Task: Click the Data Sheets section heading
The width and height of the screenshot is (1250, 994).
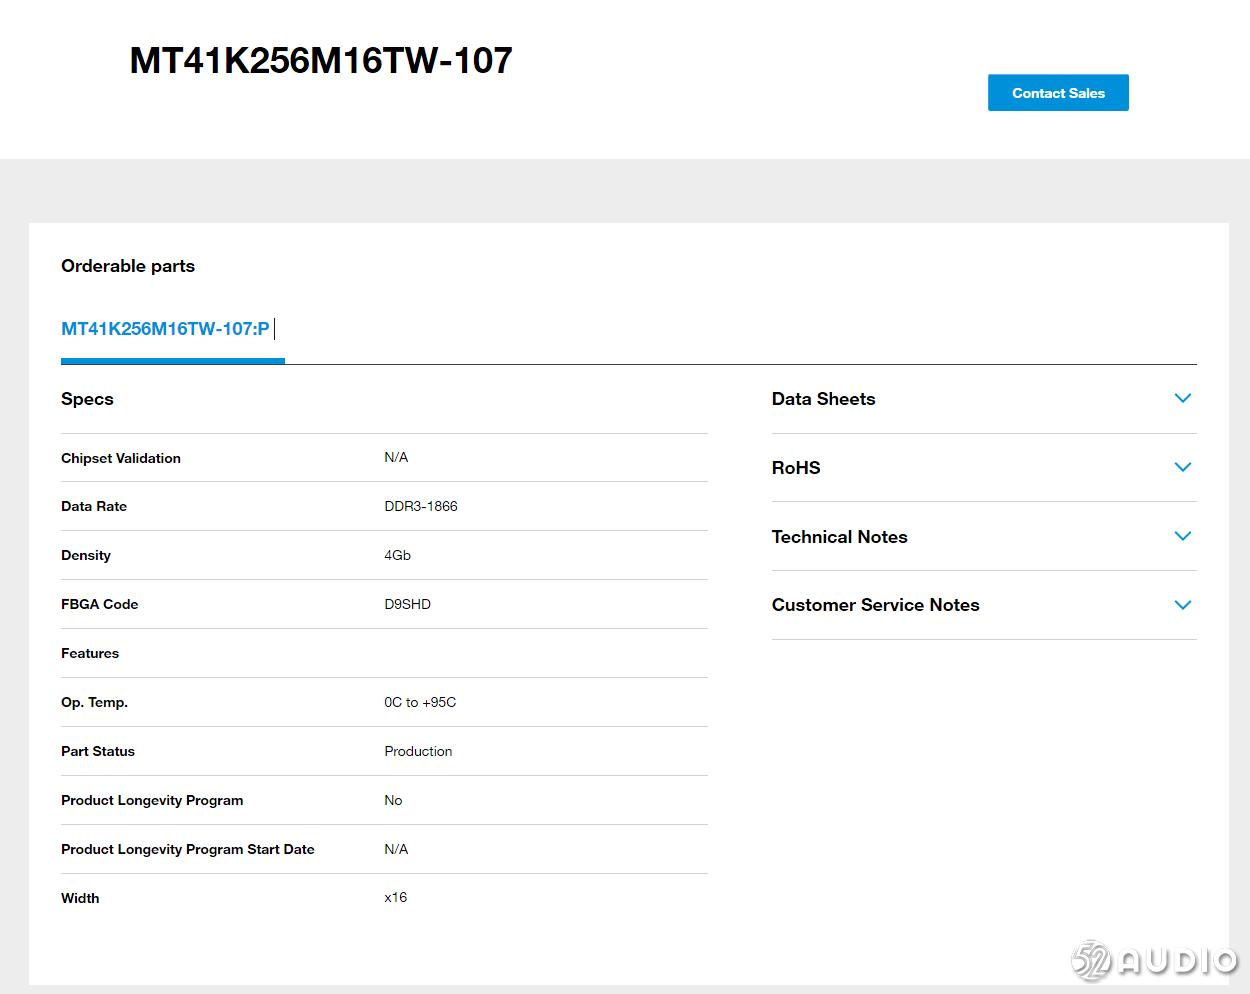Action: [x=823, y=399]
